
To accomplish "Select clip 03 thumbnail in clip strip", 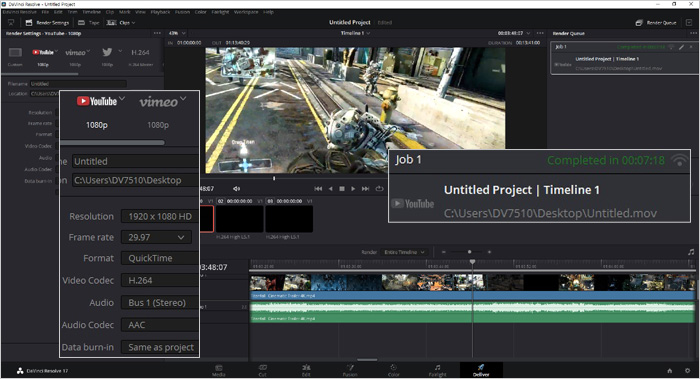I will [x=289, y=219].
